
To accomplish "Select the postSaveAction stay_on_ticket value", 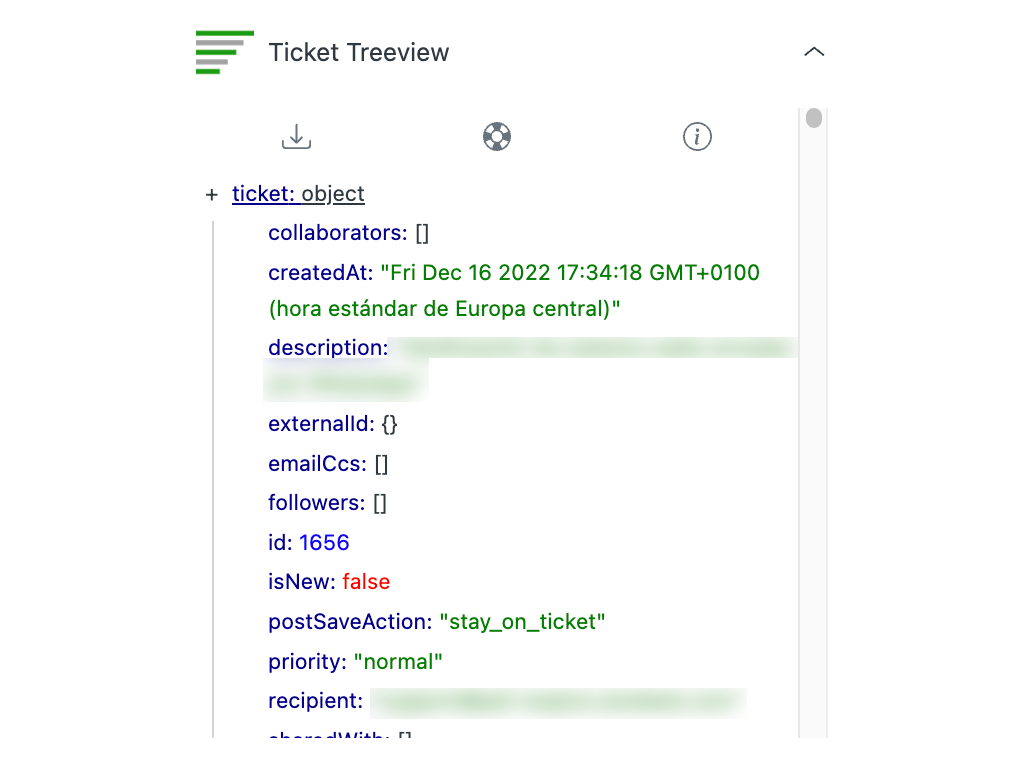I will click(523, 622).
